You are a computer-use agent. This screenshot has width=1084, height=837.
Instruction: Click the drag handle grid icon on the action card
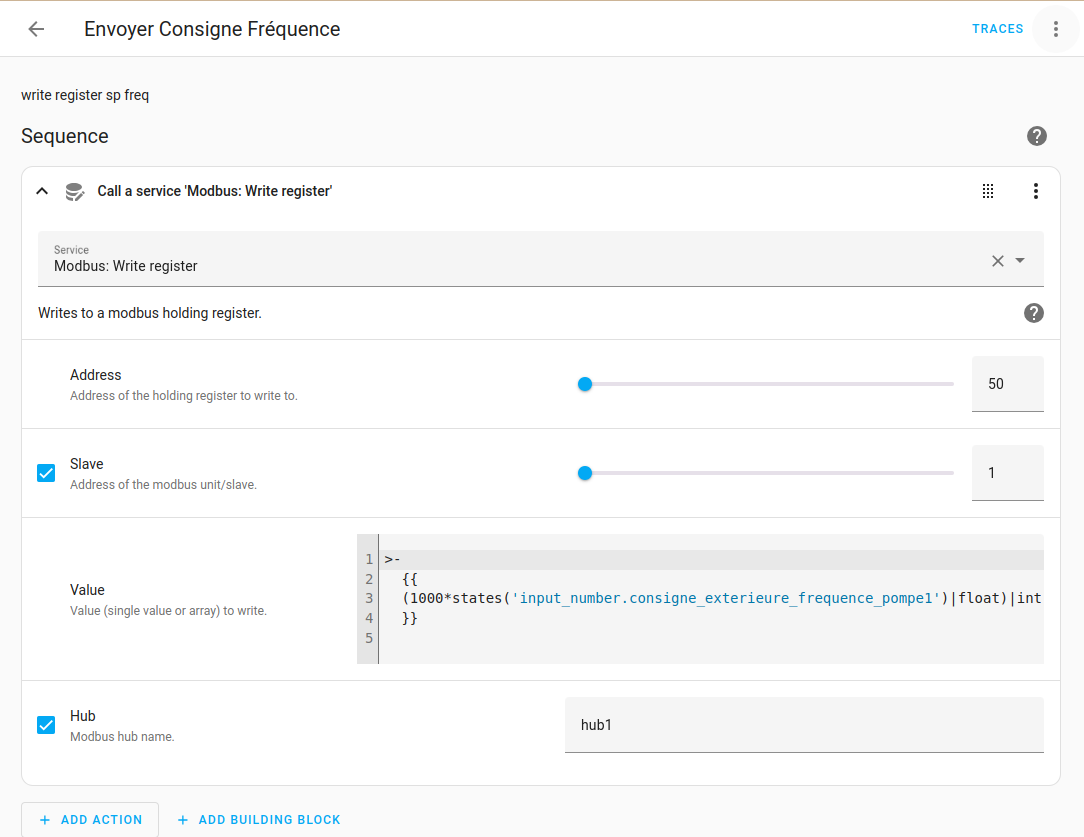(x=988, y=191)
